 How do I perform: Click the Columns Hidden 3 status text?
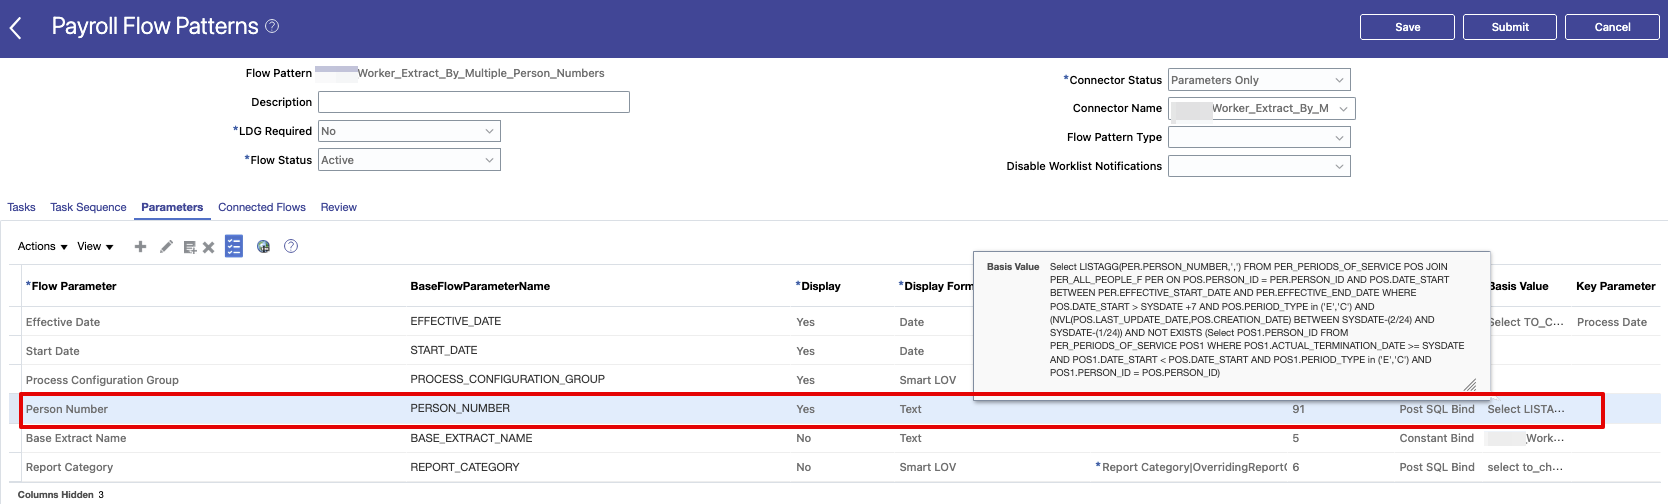(x=61, y=494)
